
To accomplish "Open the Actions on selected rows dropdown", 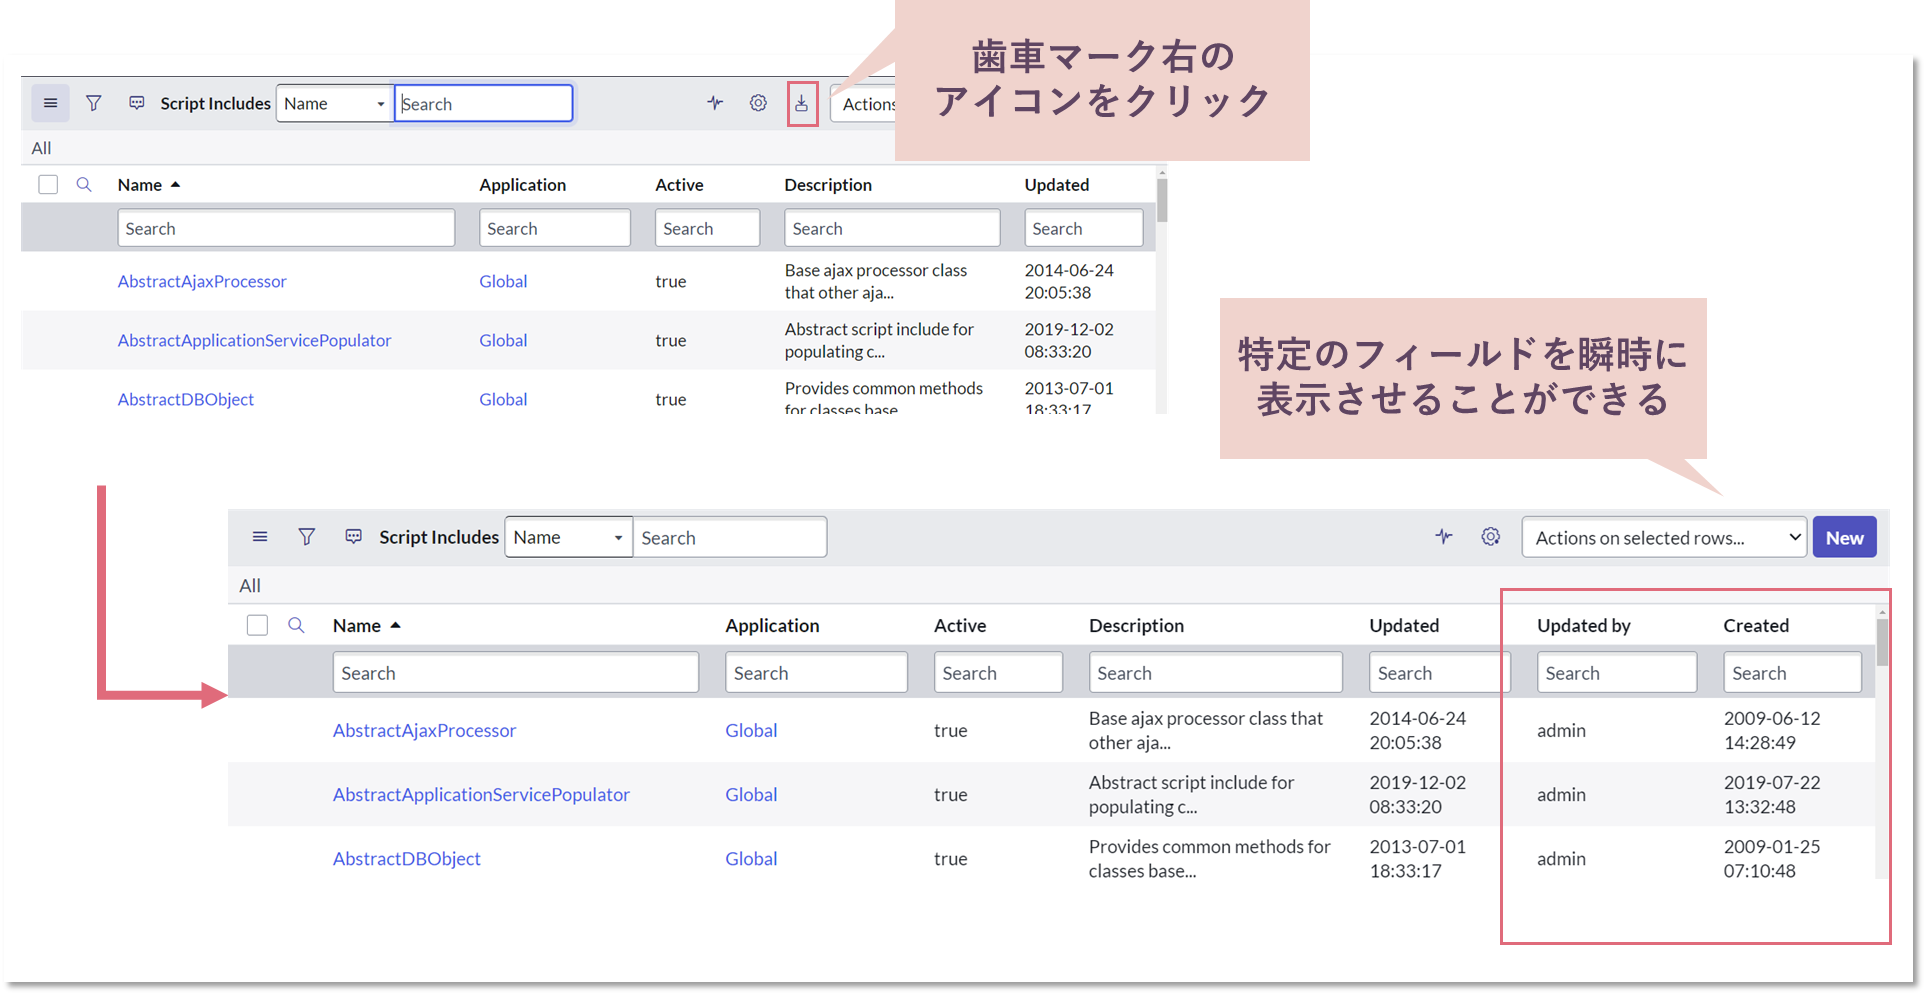I will (1663, 537).
